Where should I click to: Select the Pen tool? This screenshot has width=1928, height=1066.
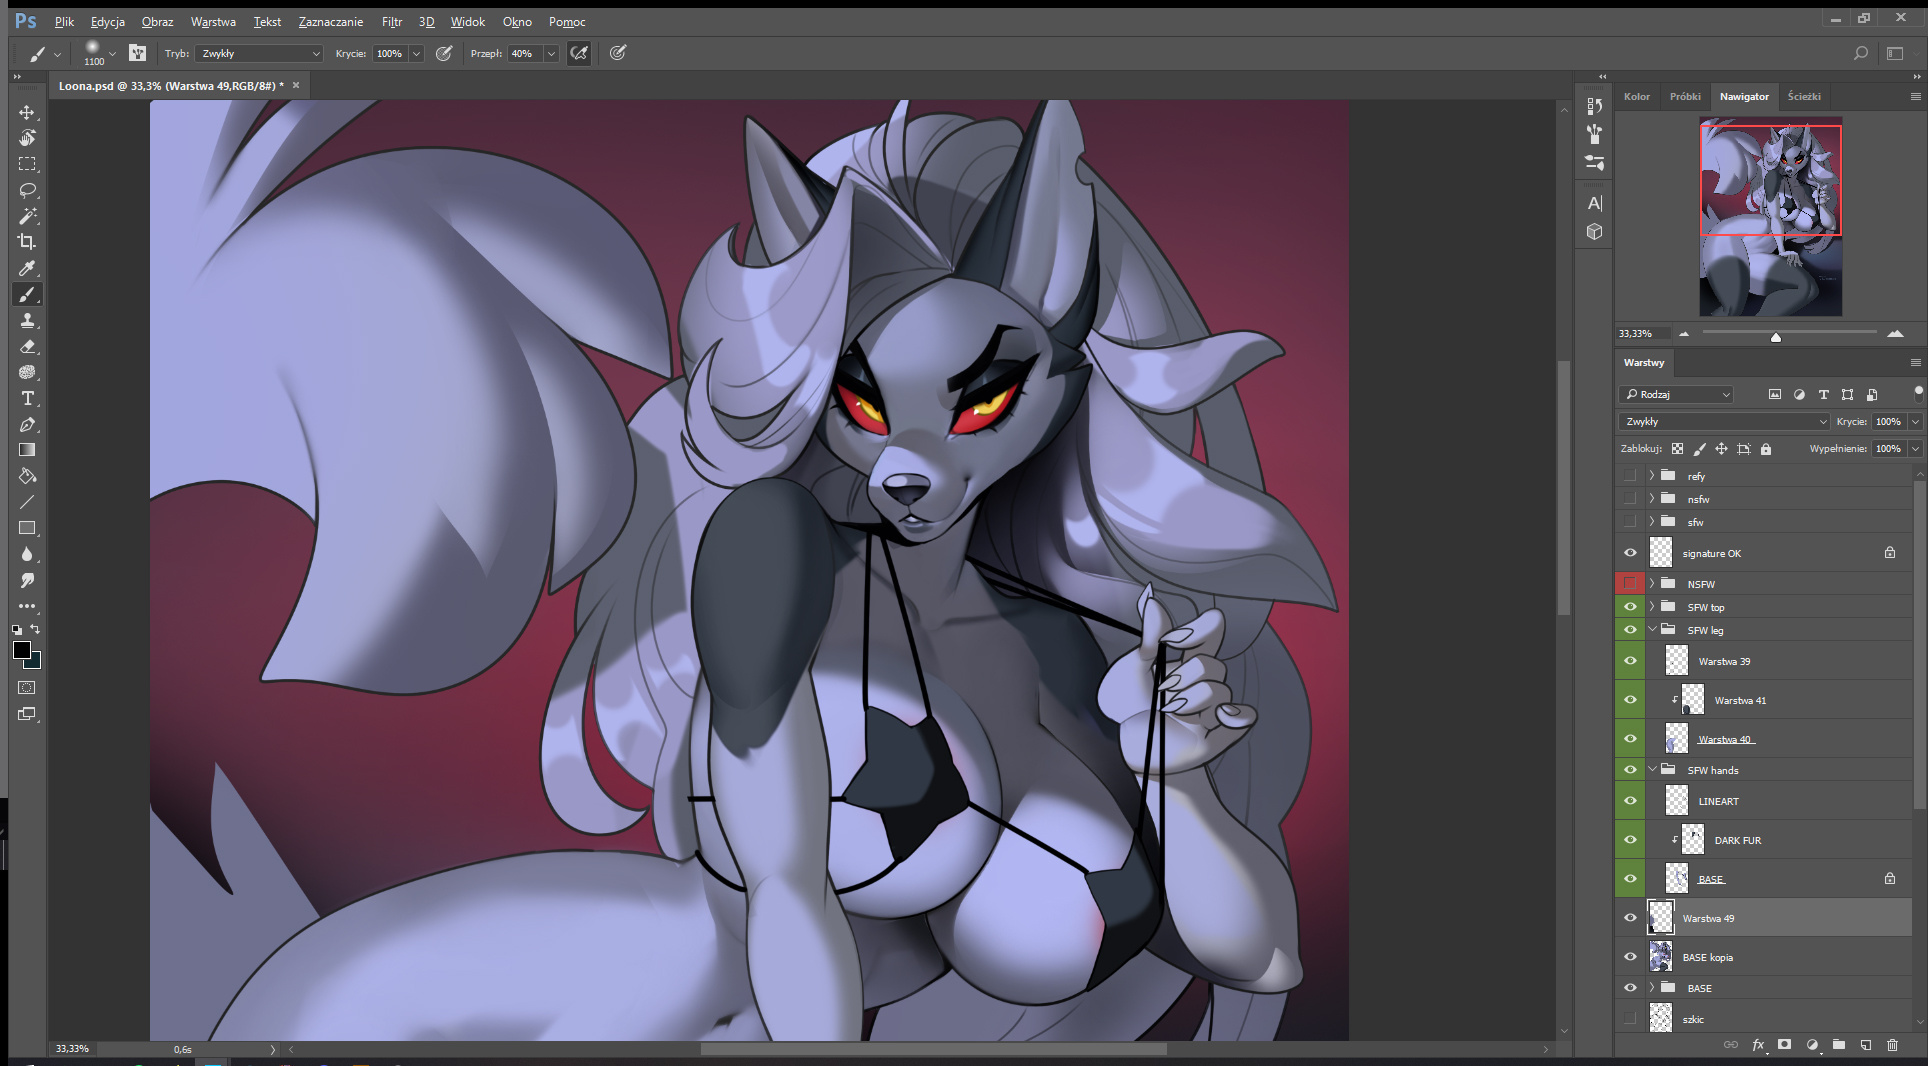tap(27, 424)
